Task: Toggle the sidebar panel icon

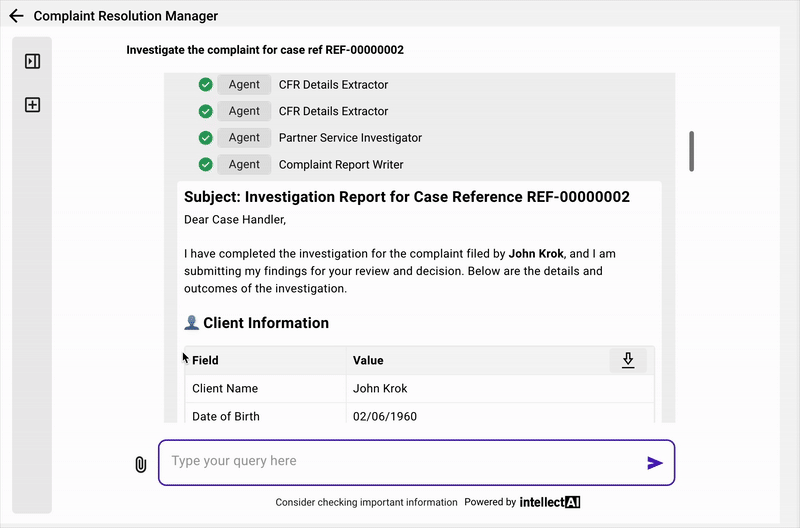Action: pos(32,62)
